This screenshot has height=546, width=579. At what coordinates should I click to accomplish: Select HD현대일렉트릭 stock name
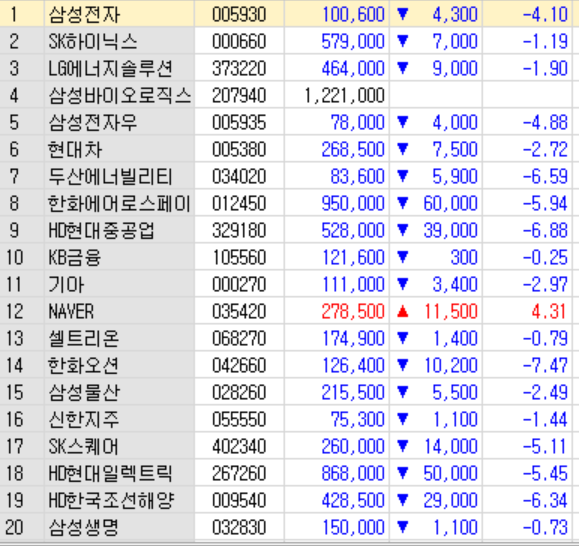(x=110, y=473)
